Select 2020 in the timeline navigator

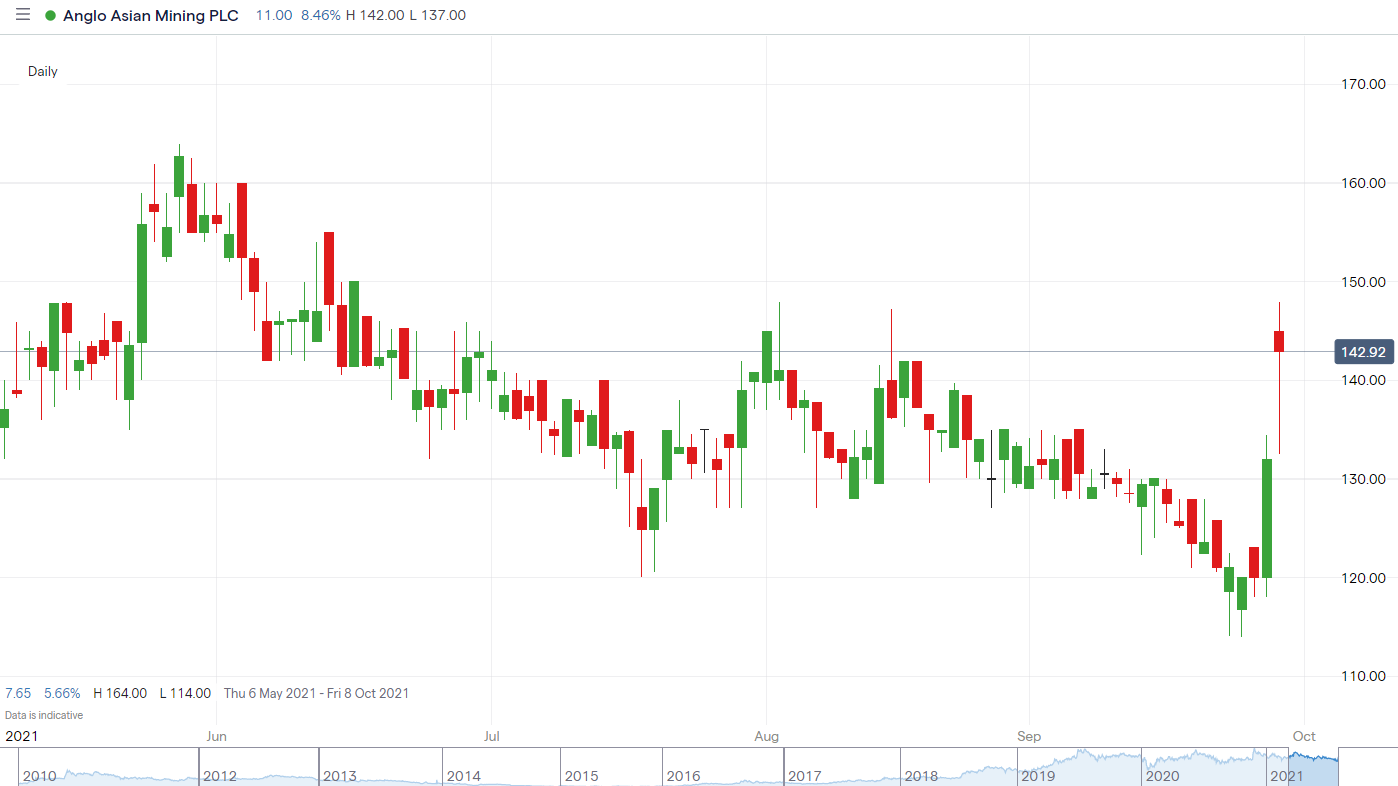click(x=1161, y=776)
